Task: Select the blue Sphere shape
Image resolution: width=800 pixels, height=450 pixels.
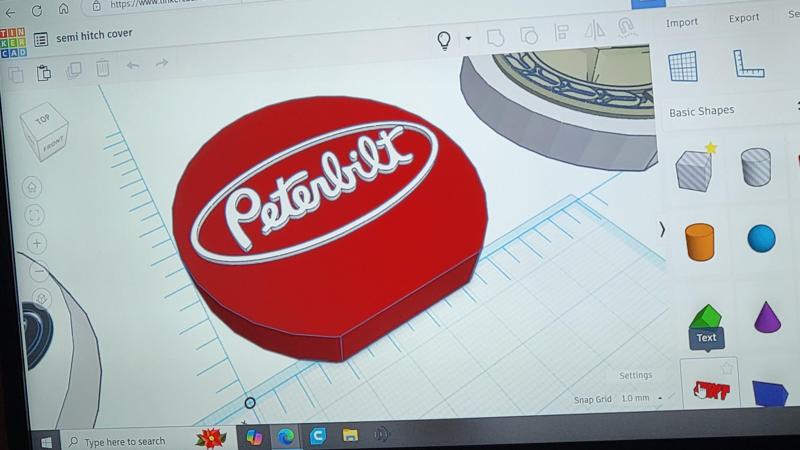Action: coord(762,238)
